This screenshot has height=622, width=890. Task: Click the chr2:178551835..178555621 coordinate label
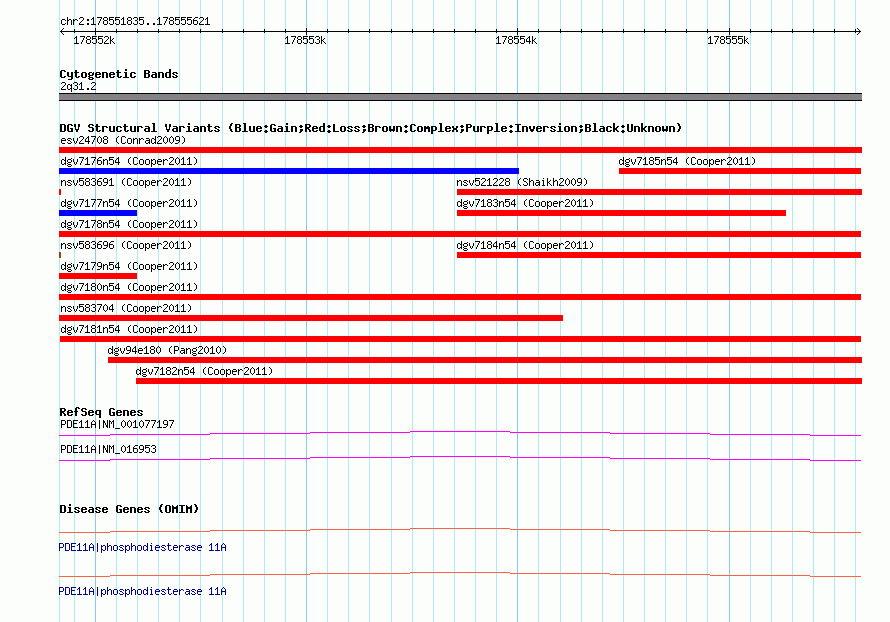tap(135, 22)
